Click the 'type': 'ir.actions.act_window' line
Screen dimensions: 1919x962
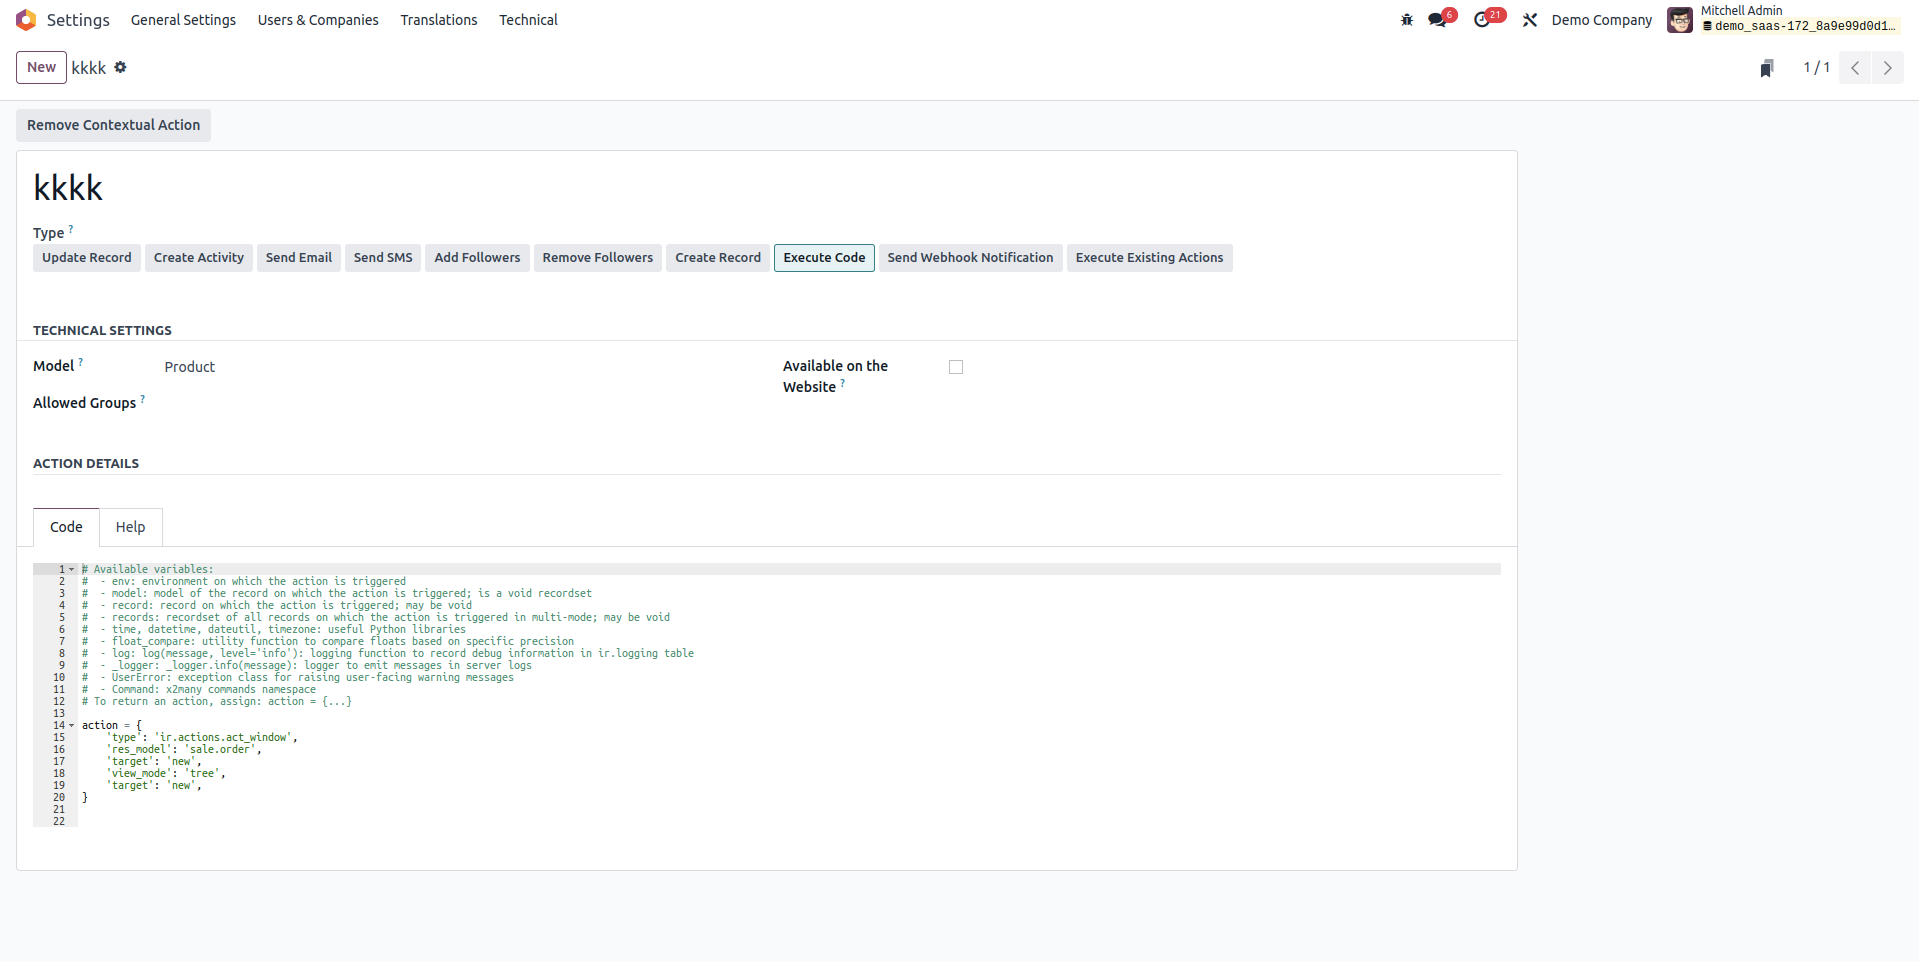tap(202, 737)
